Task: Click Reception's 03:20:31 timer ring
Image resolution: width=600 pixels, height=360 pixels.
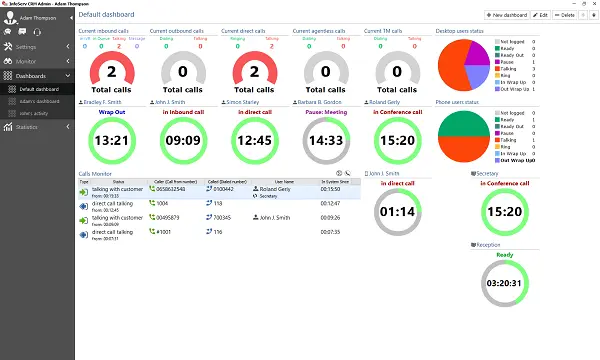Action: pos(504,283)
